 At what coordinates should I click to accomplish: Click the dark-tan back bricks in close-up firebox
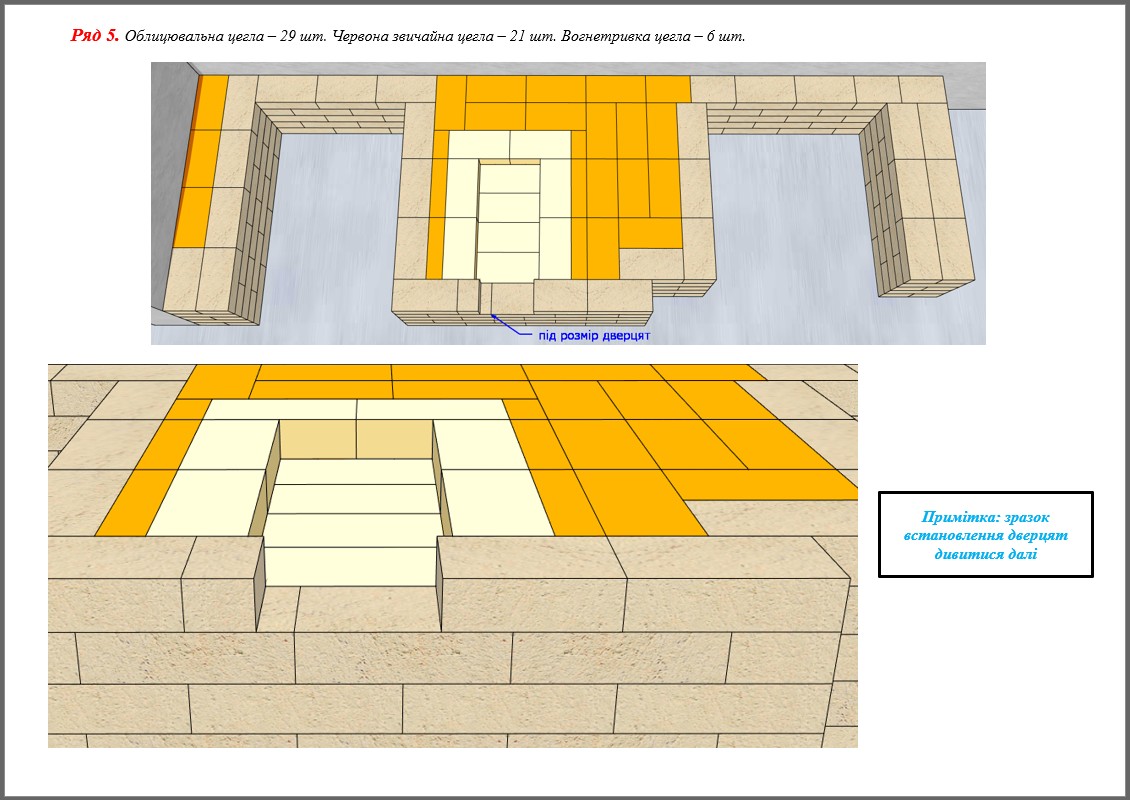click(x=356, y=438)
